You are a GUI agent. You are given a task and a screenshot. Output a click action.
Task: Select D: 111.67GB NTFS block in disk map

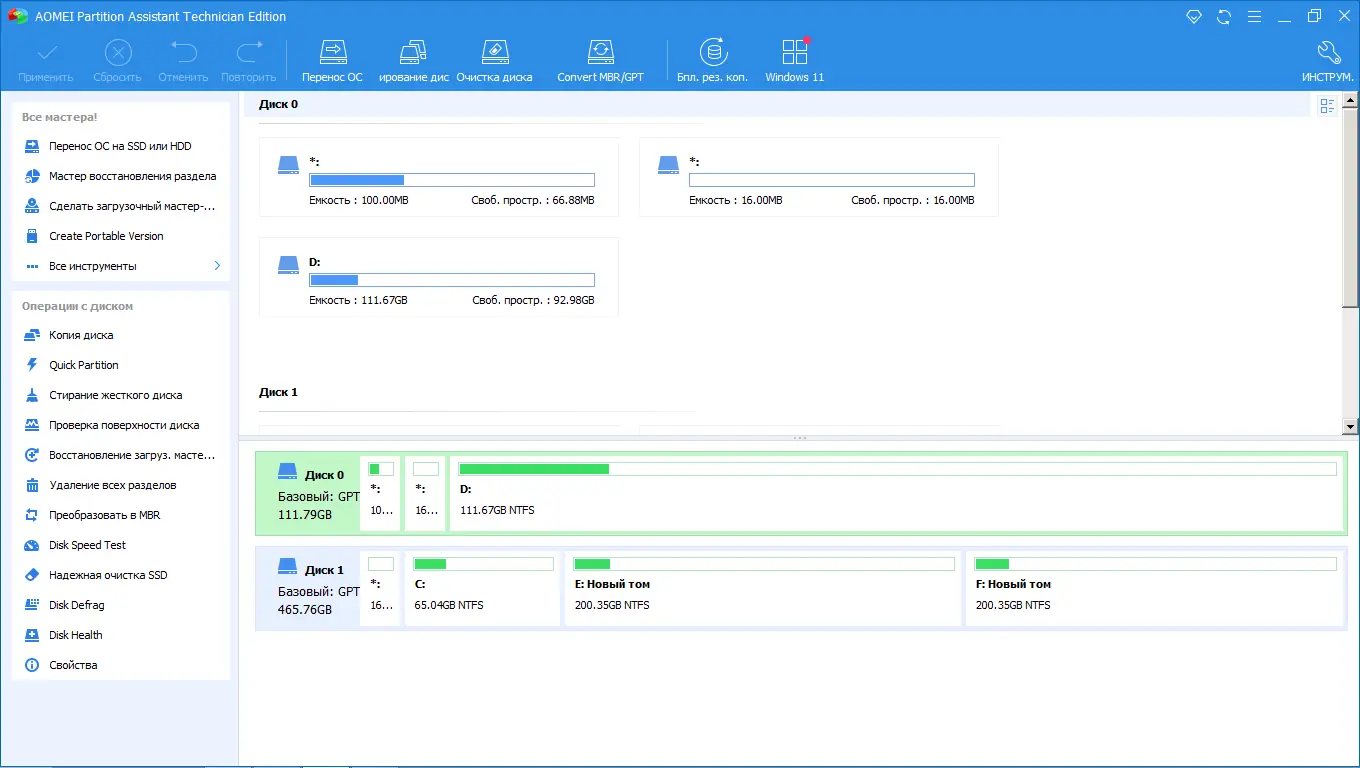click(897, 493)
